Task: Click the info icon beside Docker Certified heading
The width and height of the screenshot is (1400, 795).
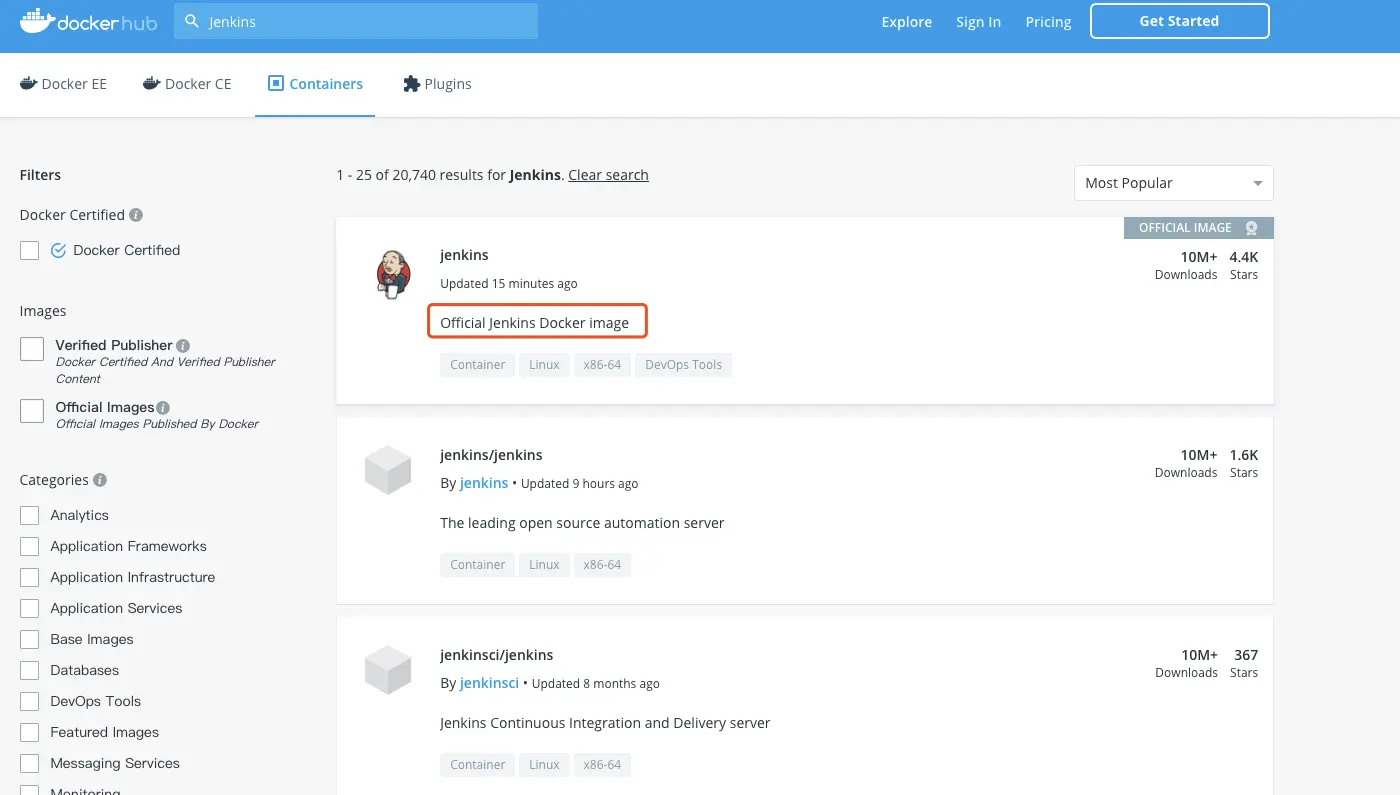Action: click(136, 215)
